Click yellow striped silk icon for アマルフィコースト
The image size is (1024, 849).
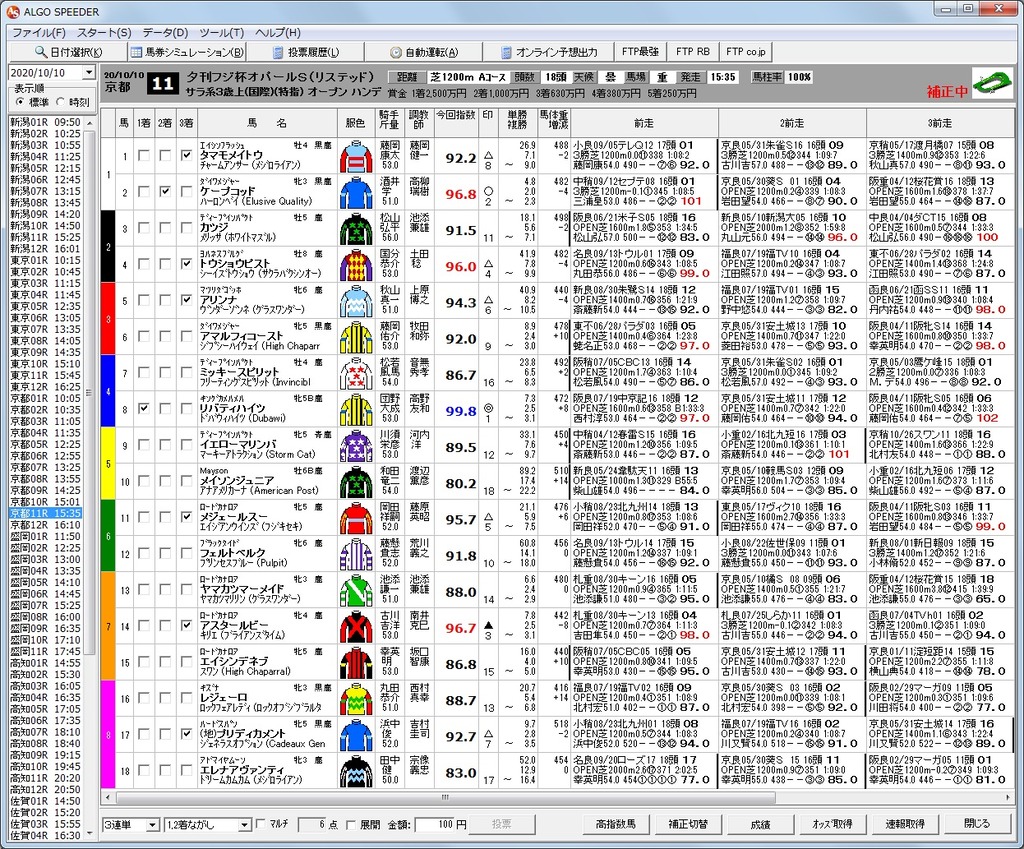[x=356, y=338]
